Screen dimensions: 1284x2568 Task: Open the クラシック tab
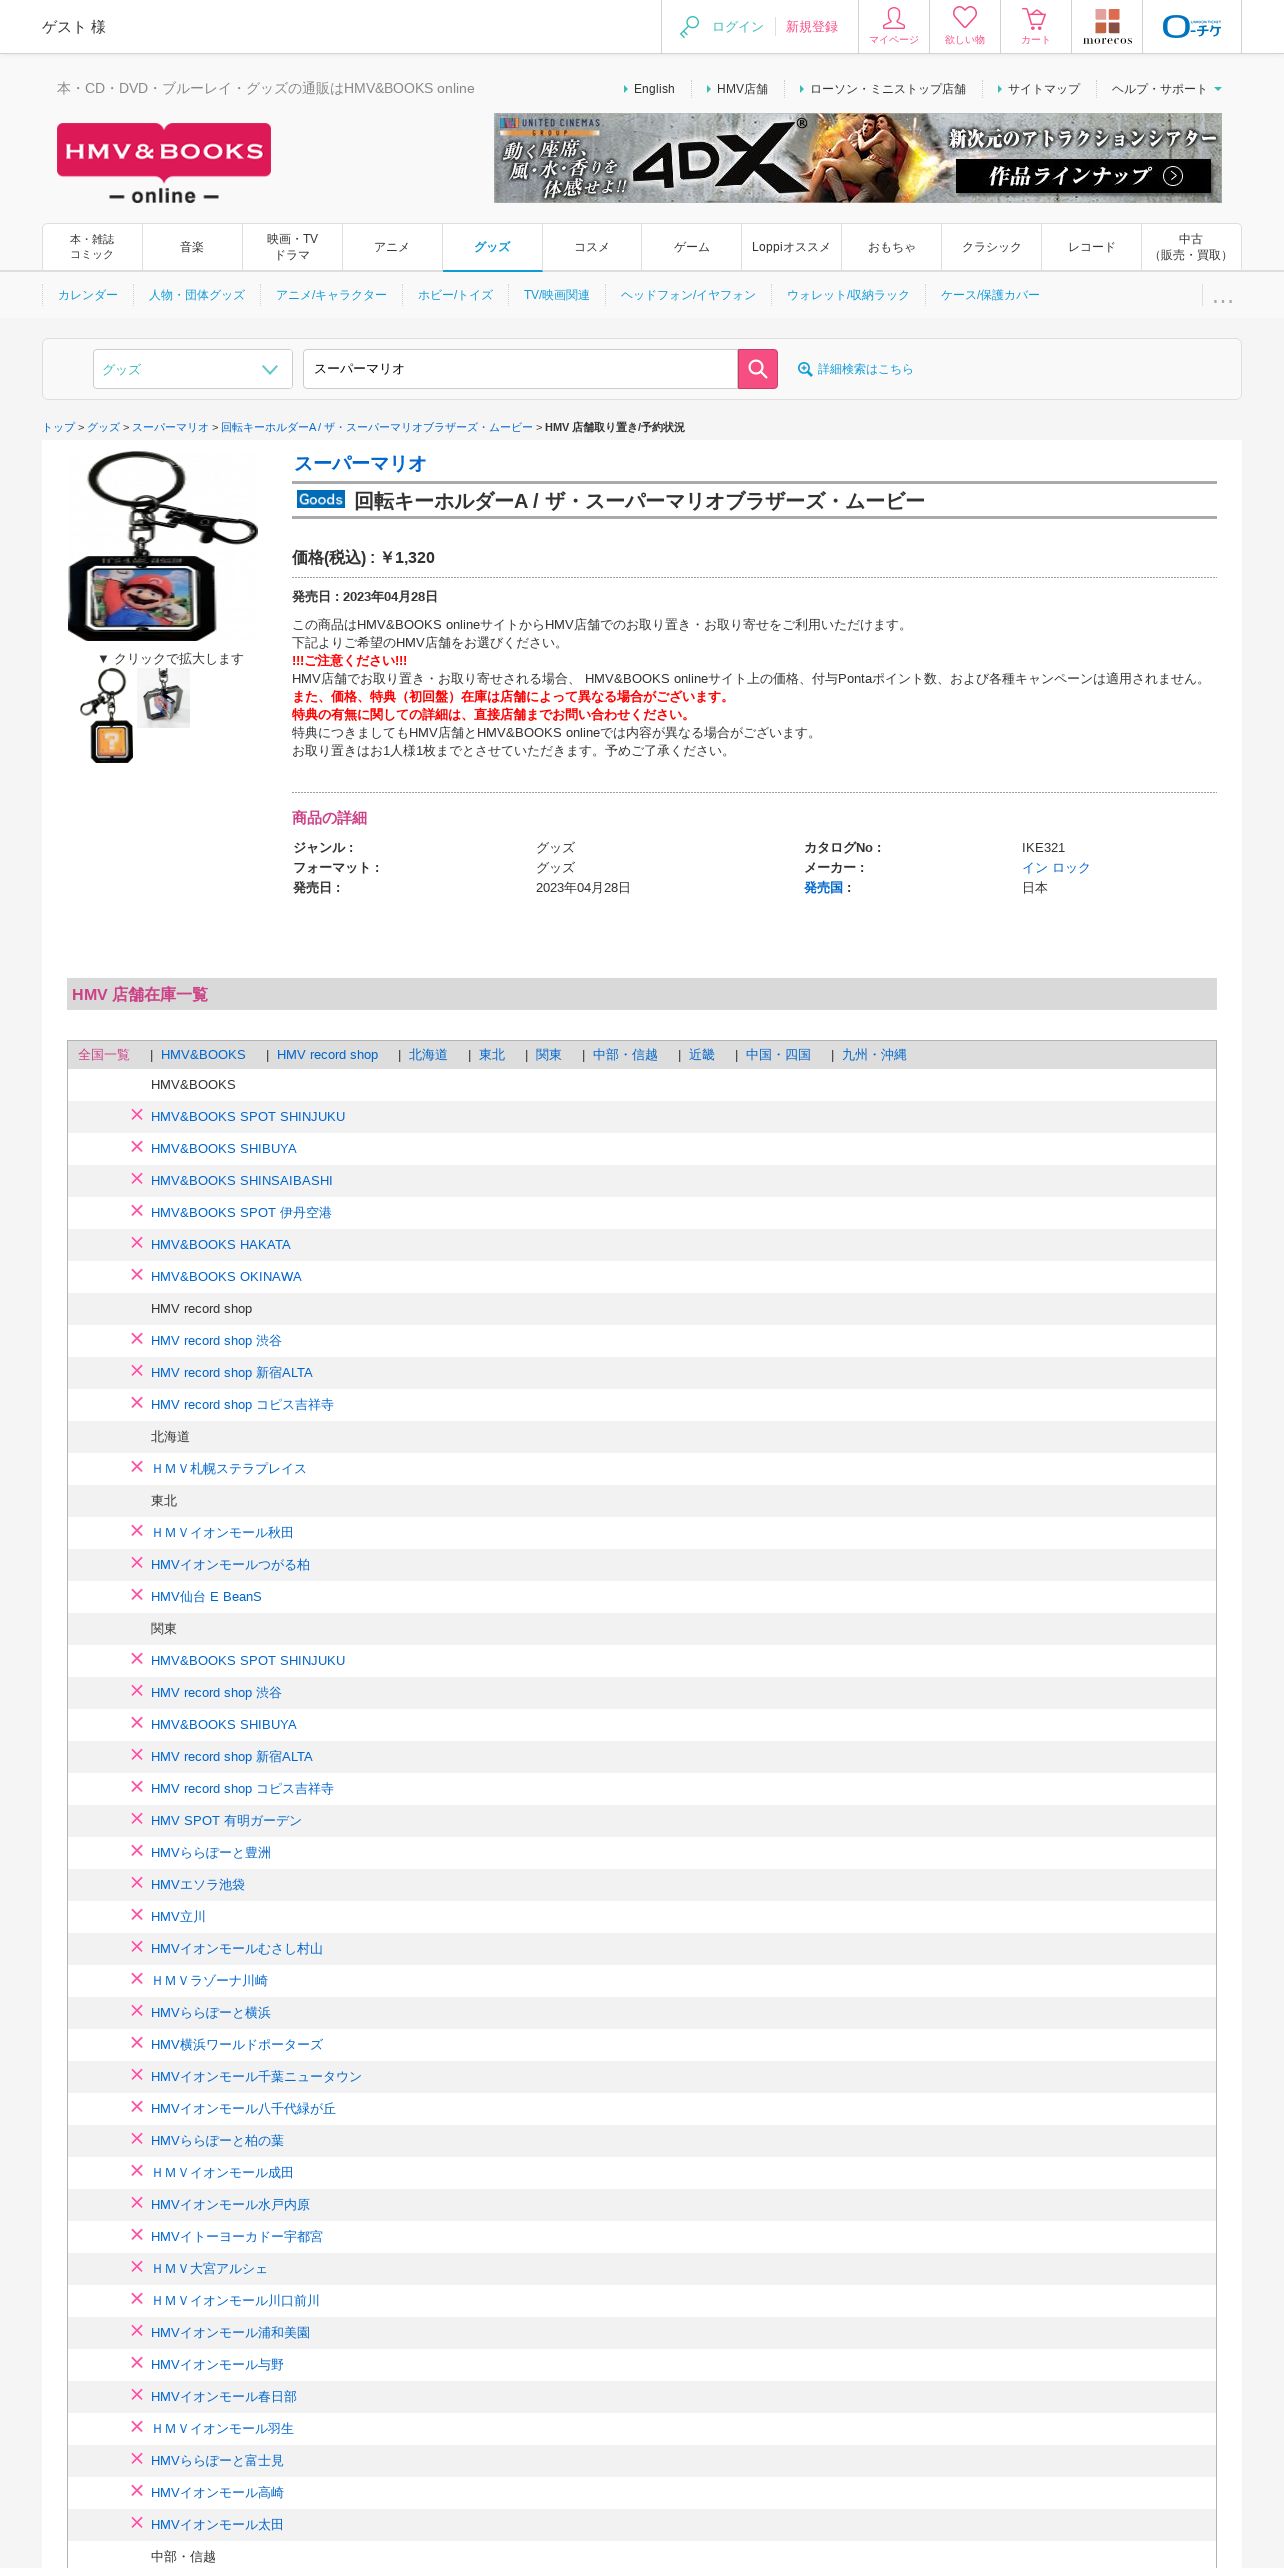pos(991,247)
